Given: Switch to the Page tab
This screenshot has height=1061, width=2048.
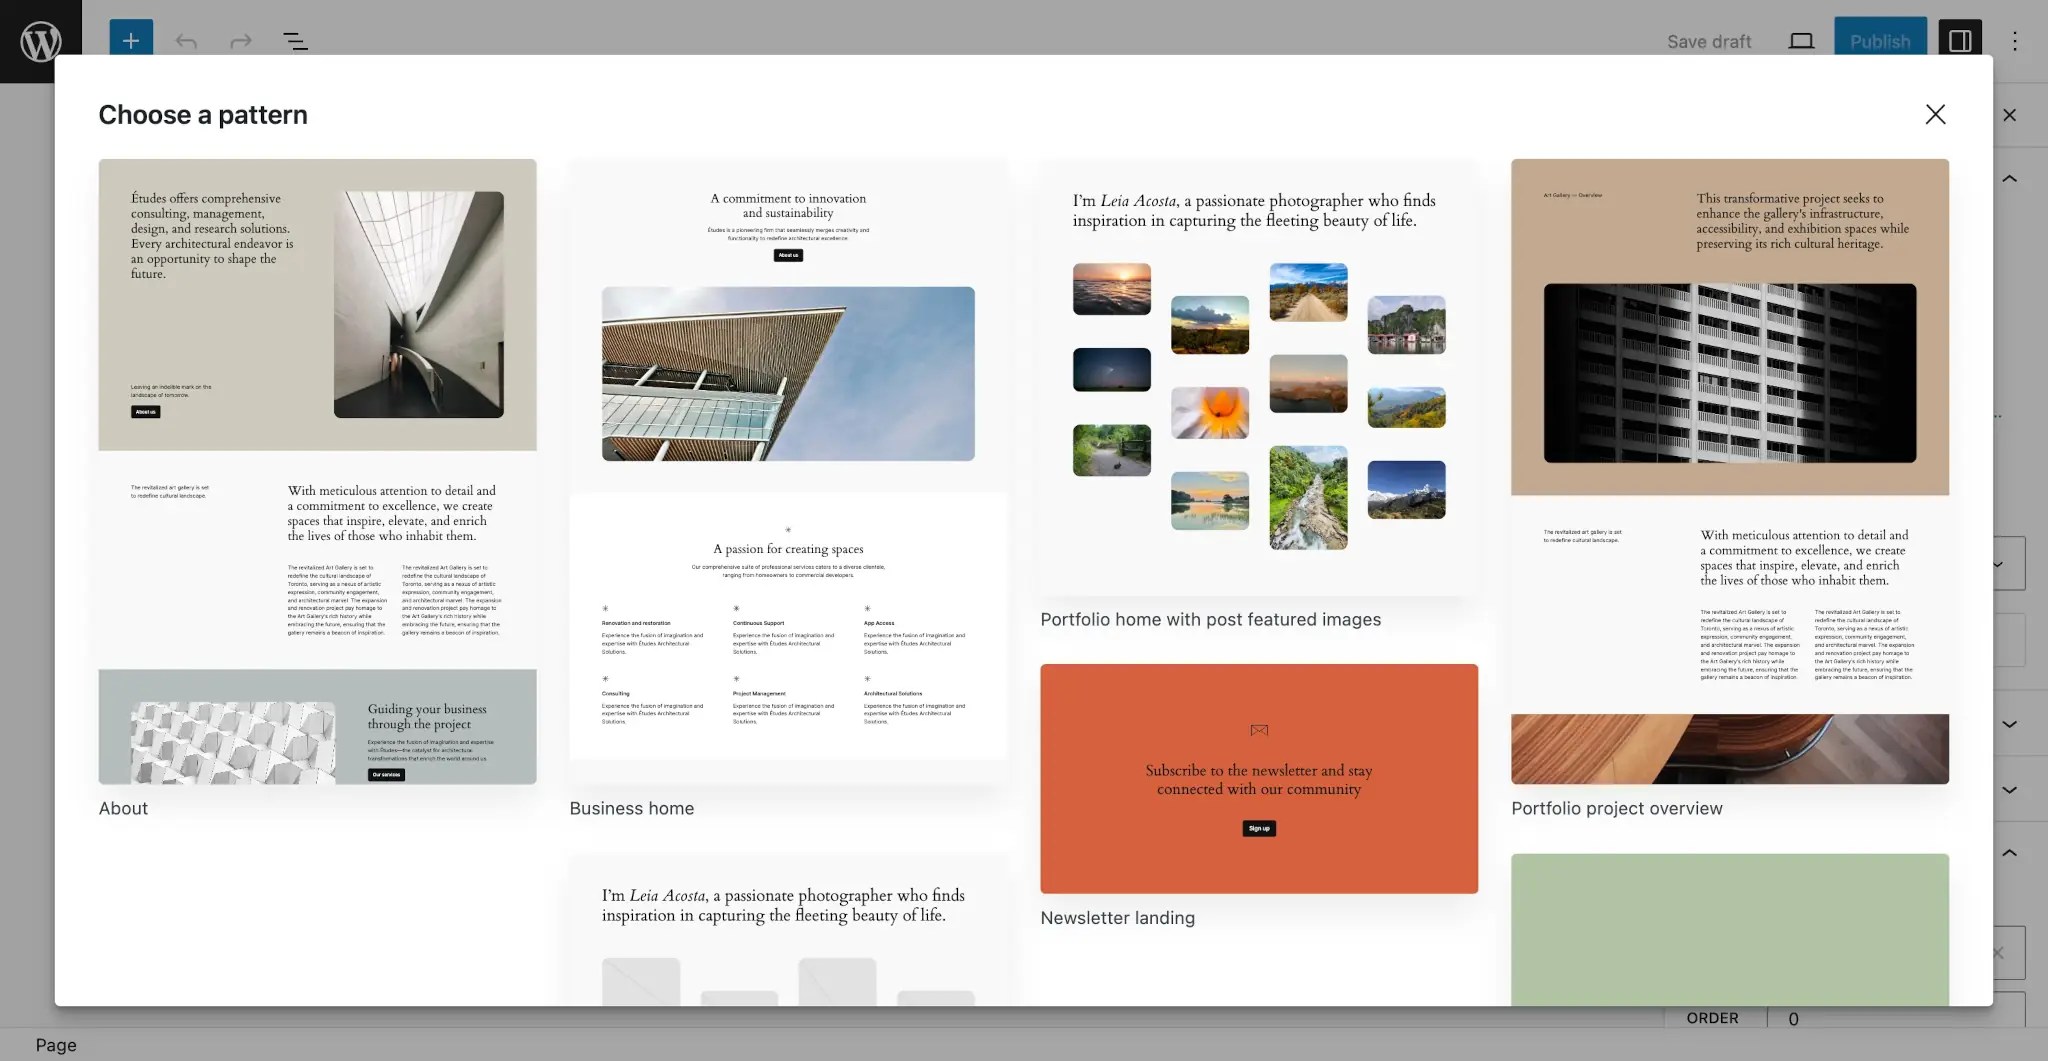Looking at the screenshot, I should click(57, 1044).
